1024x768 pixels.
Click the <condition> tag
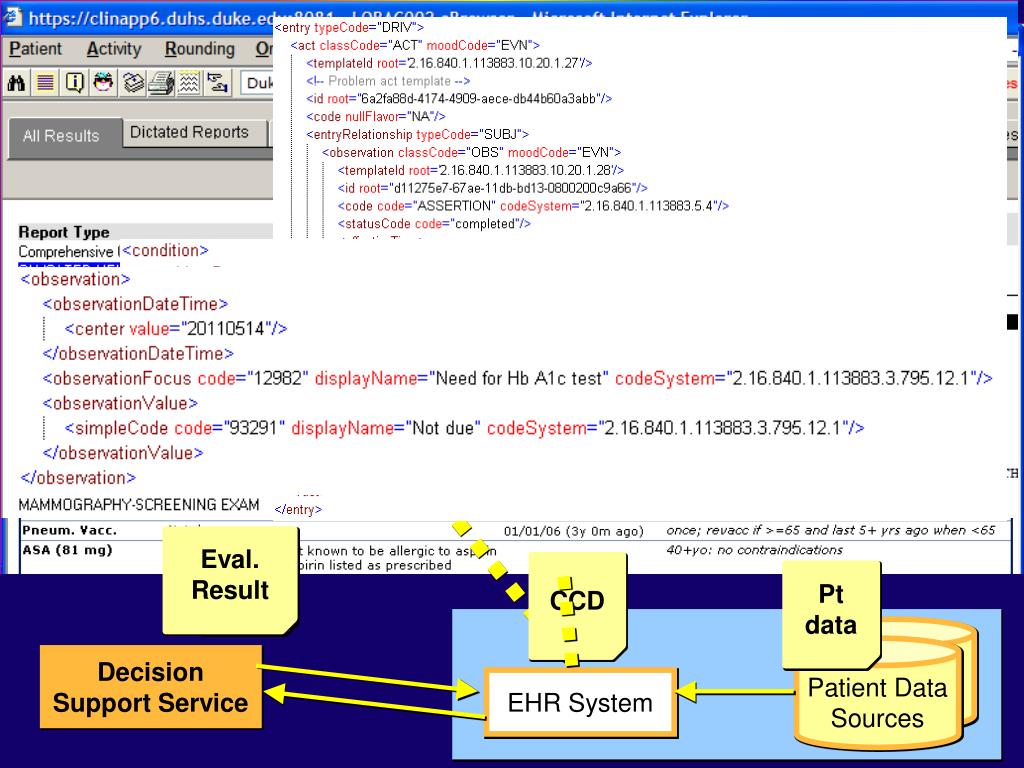(x=165, y=250)
